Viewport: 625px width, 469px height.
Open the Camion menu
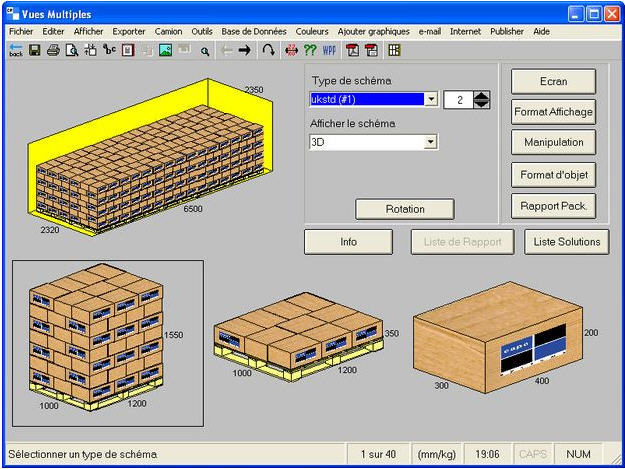(168, 32)
